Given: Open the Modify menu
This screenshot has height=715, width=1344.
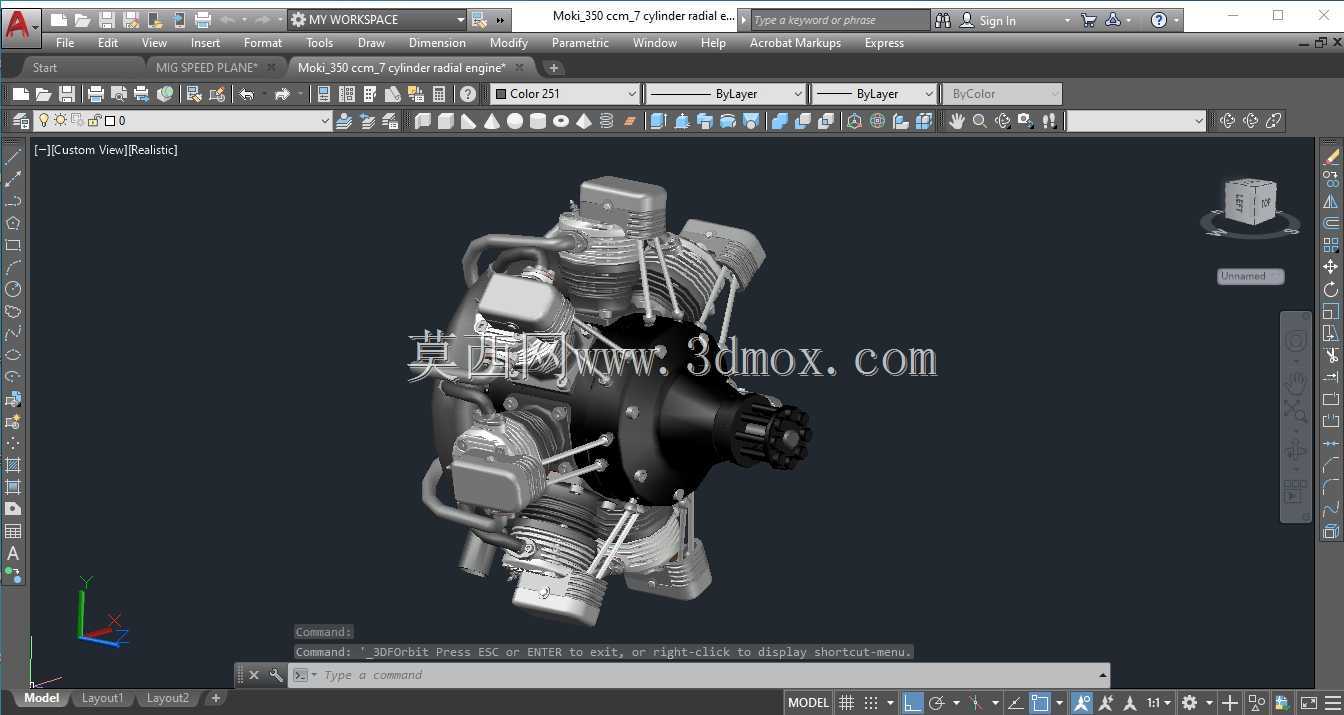Looking at the screenshot, I should (508, 43).
